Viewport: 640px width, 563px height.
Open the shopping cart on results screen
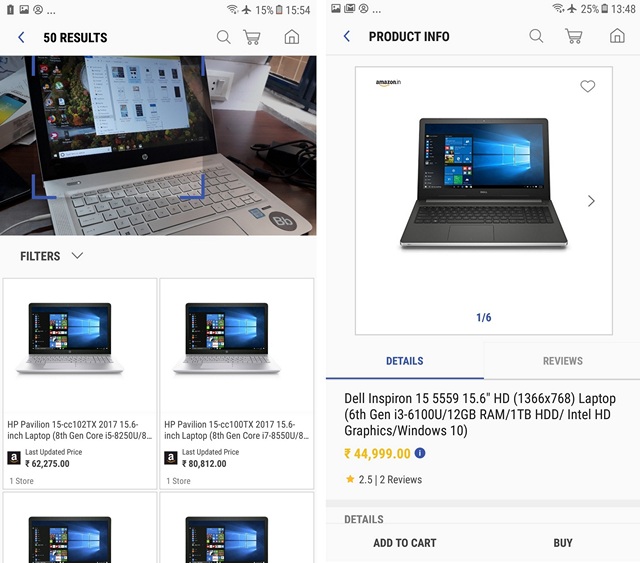click(252, 37)
